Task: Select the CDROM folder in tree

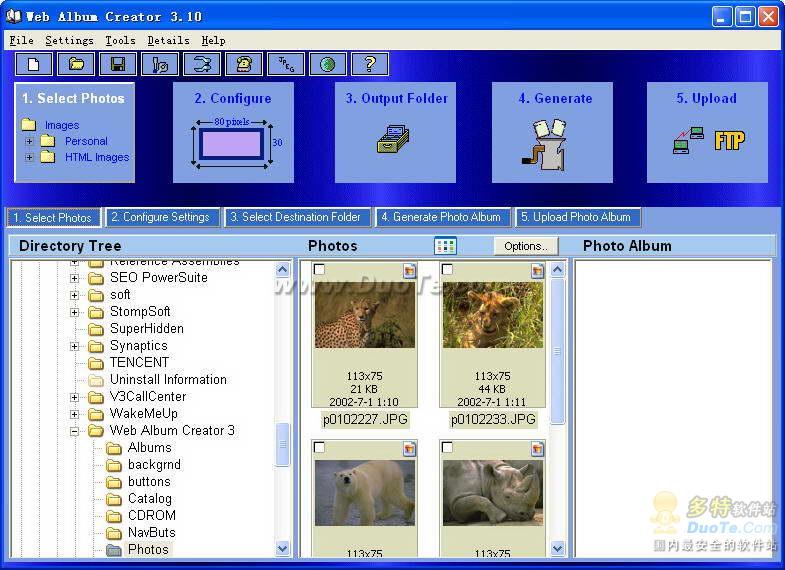Action: (152, 515)
